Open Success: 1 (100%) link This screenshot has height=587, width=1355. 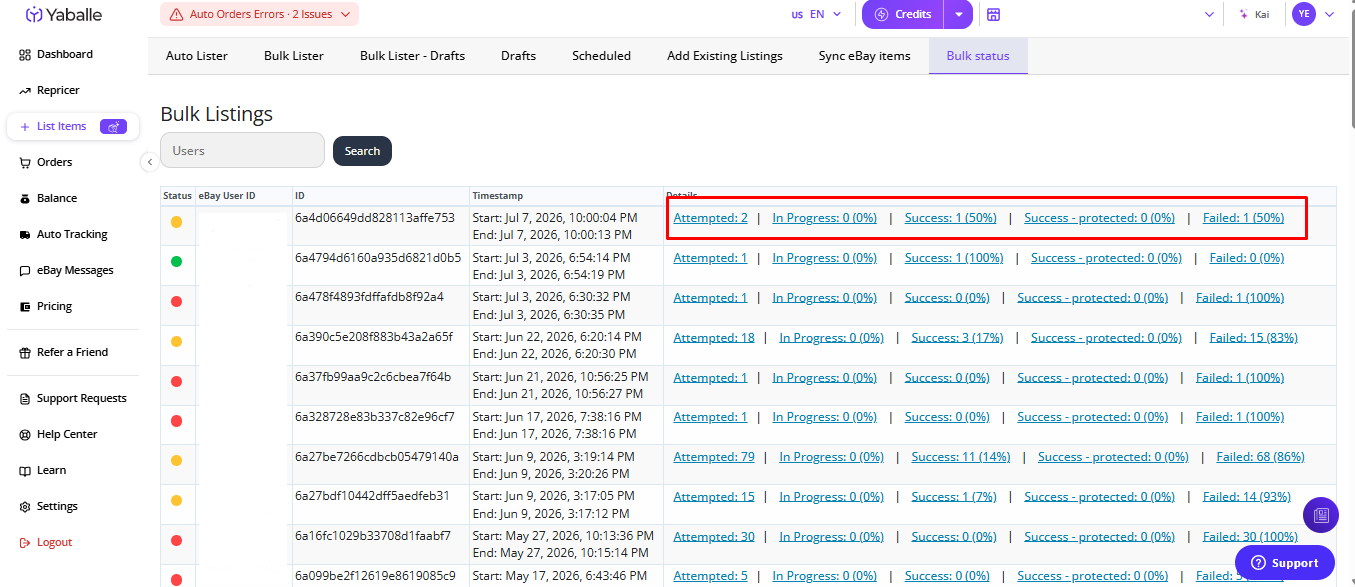954,257
